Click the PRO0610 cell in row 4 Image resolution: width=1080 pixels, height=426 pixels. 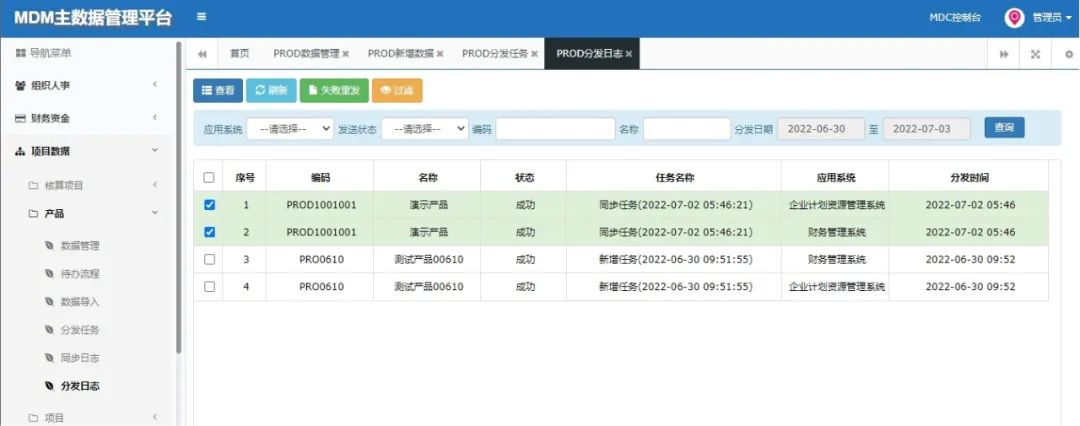click(320, 287)
